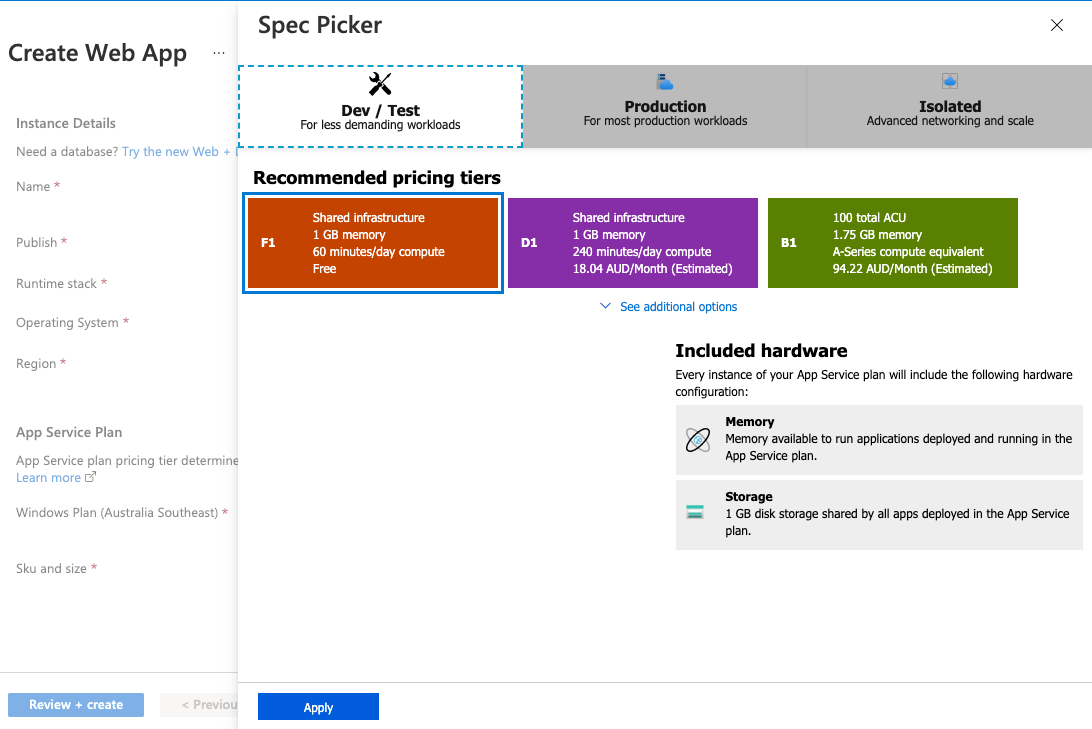Screen dimensions: 1092x729
Task: Click the Create Web App title
Action: (98, 53)
